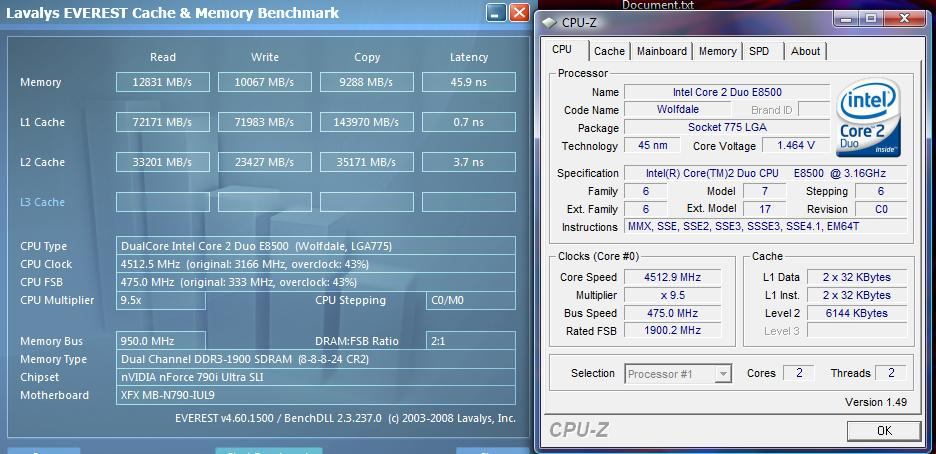The height and width of the screenshot is (454, 936).
Task: Click the Bus Speed 475.0 MHz field in CPU-Z
Action: tap(672, 313)
